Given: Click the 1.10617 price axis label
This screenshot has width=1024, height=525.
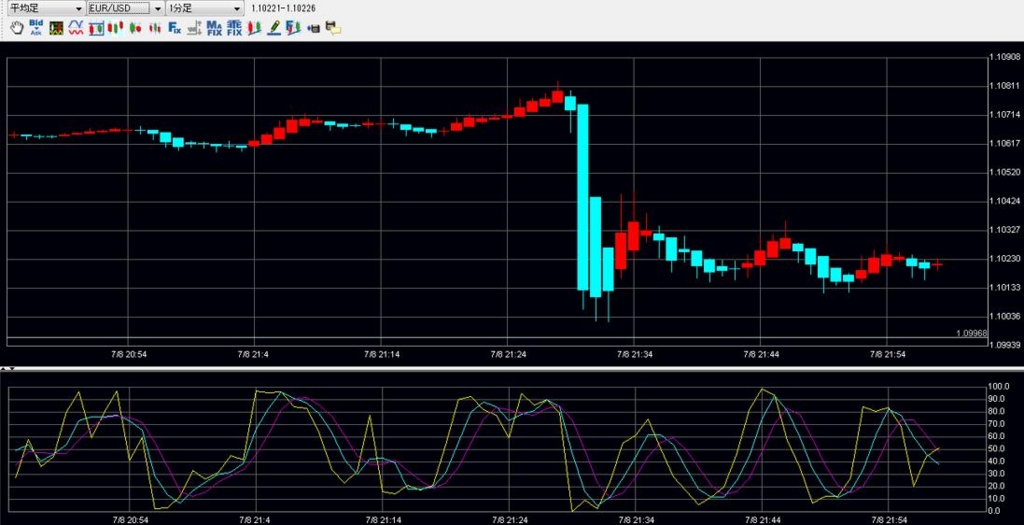Looking at the screenshot, I should coord(1005,144).
